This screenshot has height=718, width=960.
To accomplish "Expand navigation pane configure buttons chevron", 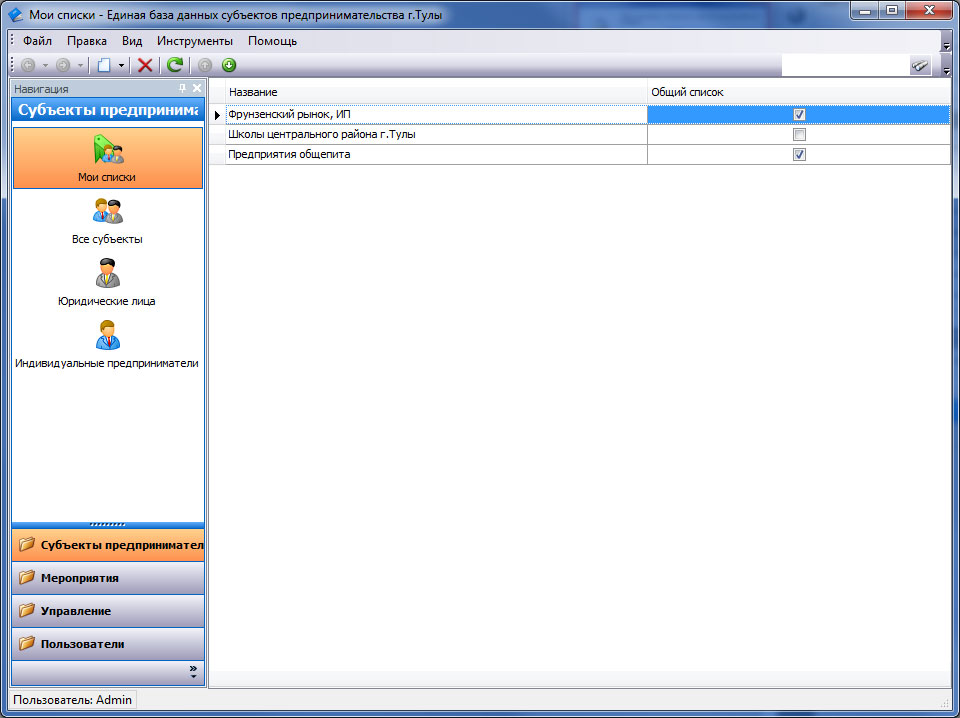I will pyautogui.click(x=193, y=672).
